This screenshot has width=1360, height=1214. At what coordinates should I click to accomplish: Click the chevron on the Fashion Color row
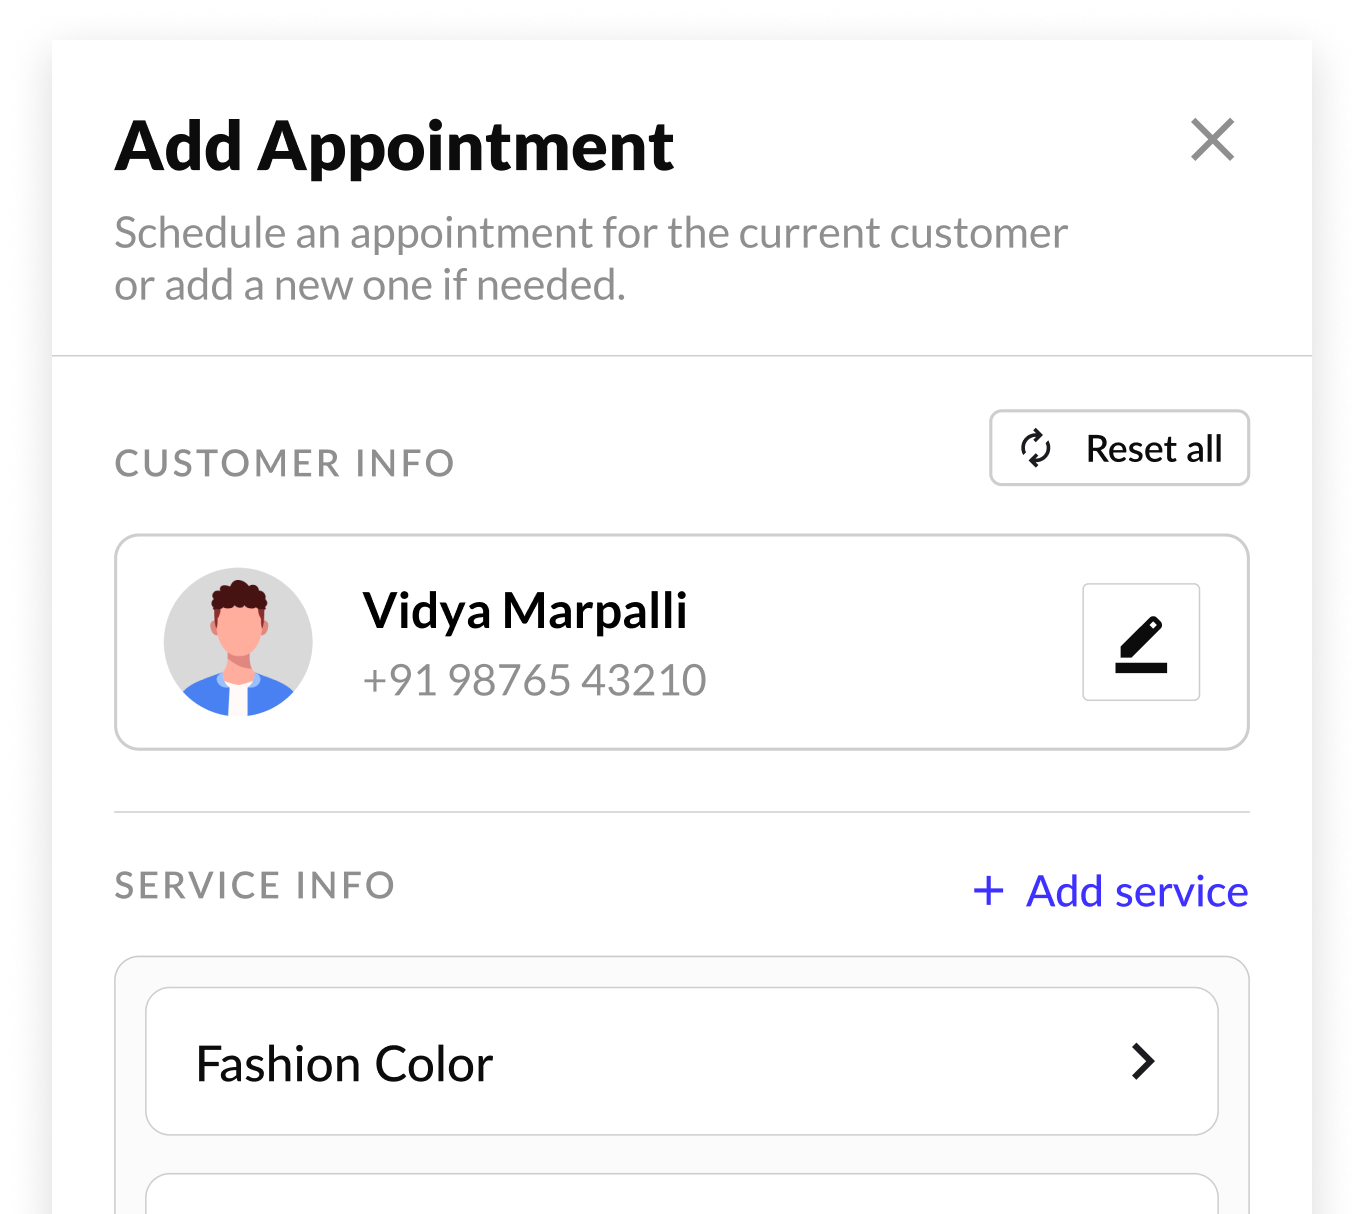[1143, 1061]
